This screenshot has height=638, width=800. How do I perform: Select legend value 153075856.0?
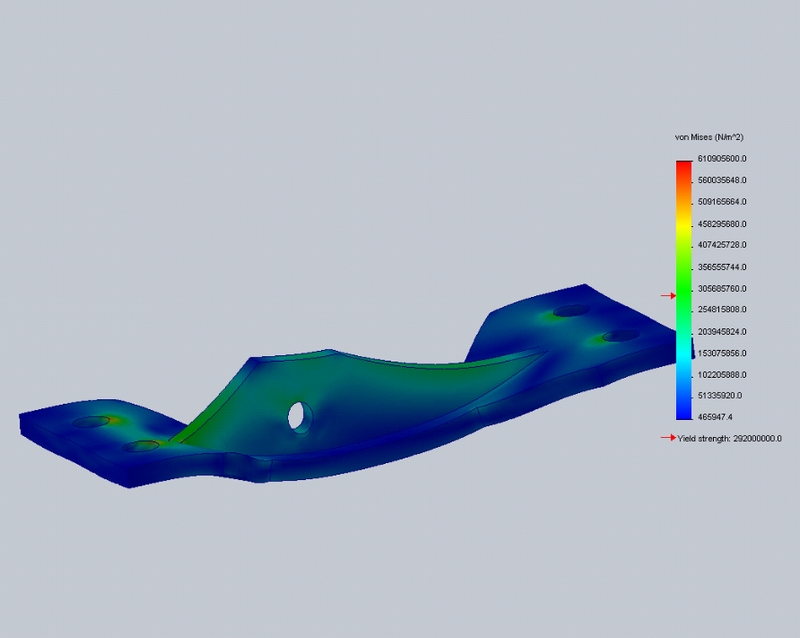tap(724, 353)
